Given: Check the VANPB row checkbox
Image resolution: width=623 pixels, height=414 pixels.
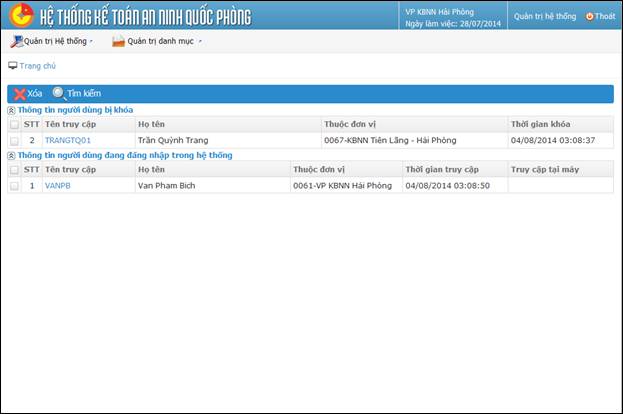Looking at the screenshot, I should (x=14, y=186).
